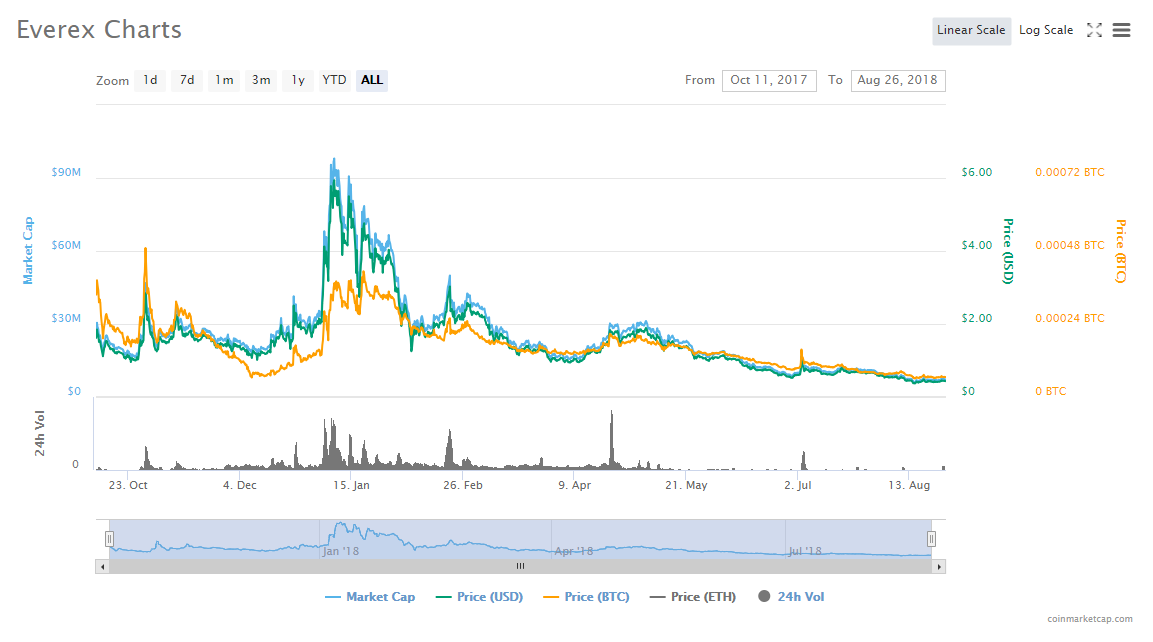Click the Price (BTC) axis title
Screen dimensions: 1153x642
tap(1121, 251)
